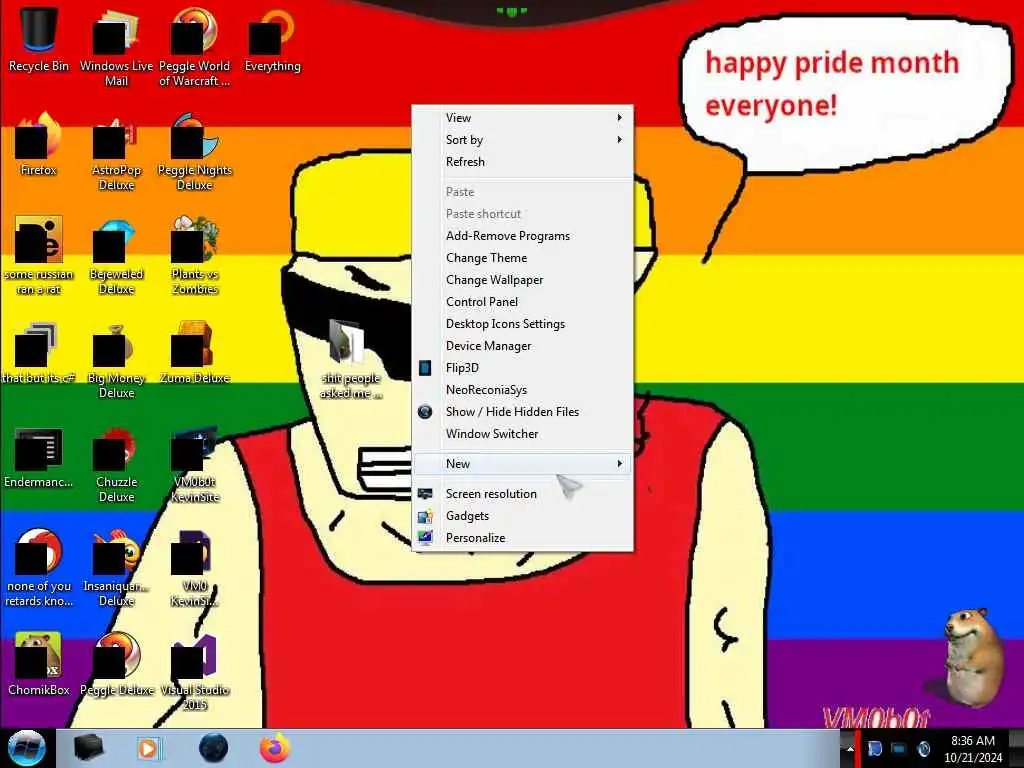Select the ChomikBox desktop icon
The height and width of the screenshot is (768, 1024).
pyautogui.click(x=39, y=664)
